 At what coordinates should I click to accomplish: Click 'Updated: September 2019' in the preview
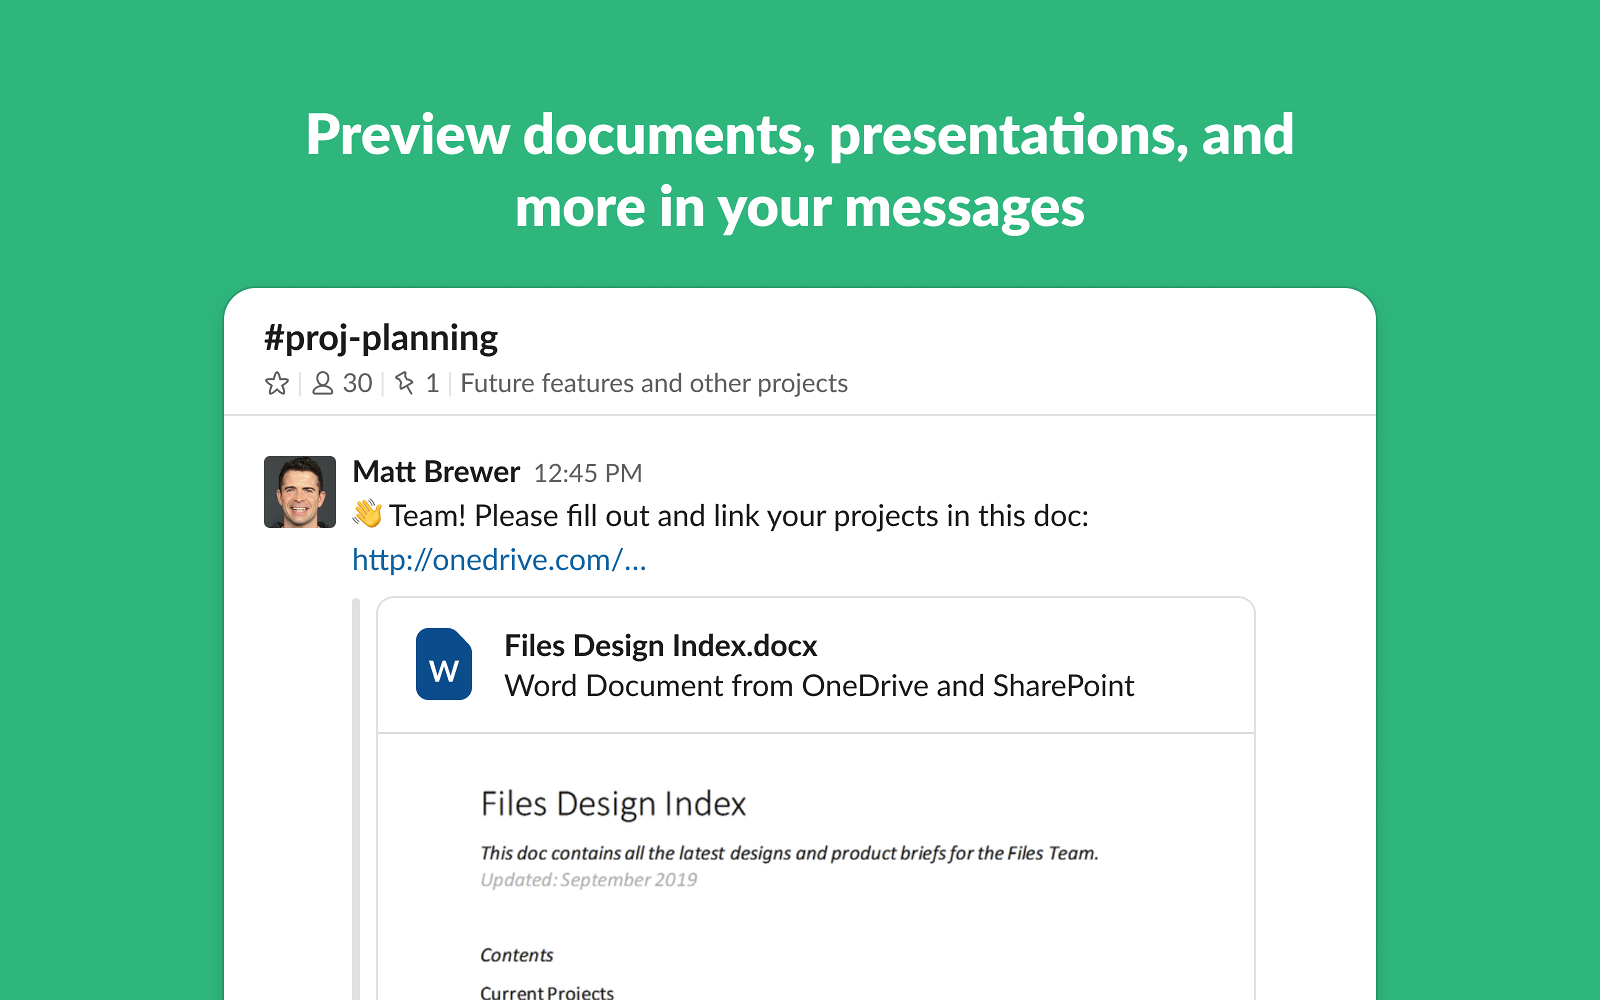point(588,880)
